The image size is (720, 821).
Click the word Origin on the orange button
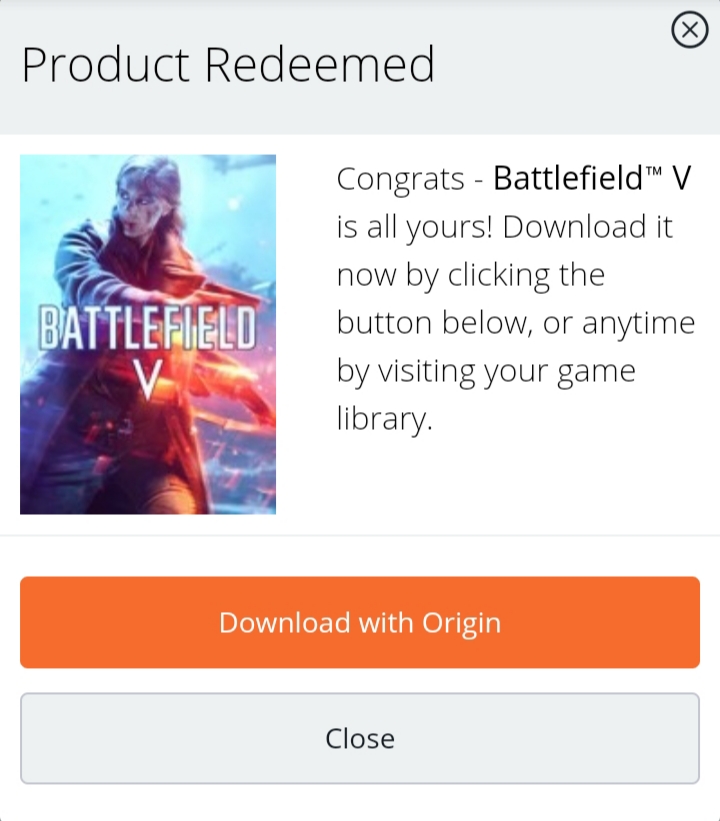pyautogui.click(x=462, y=624)
